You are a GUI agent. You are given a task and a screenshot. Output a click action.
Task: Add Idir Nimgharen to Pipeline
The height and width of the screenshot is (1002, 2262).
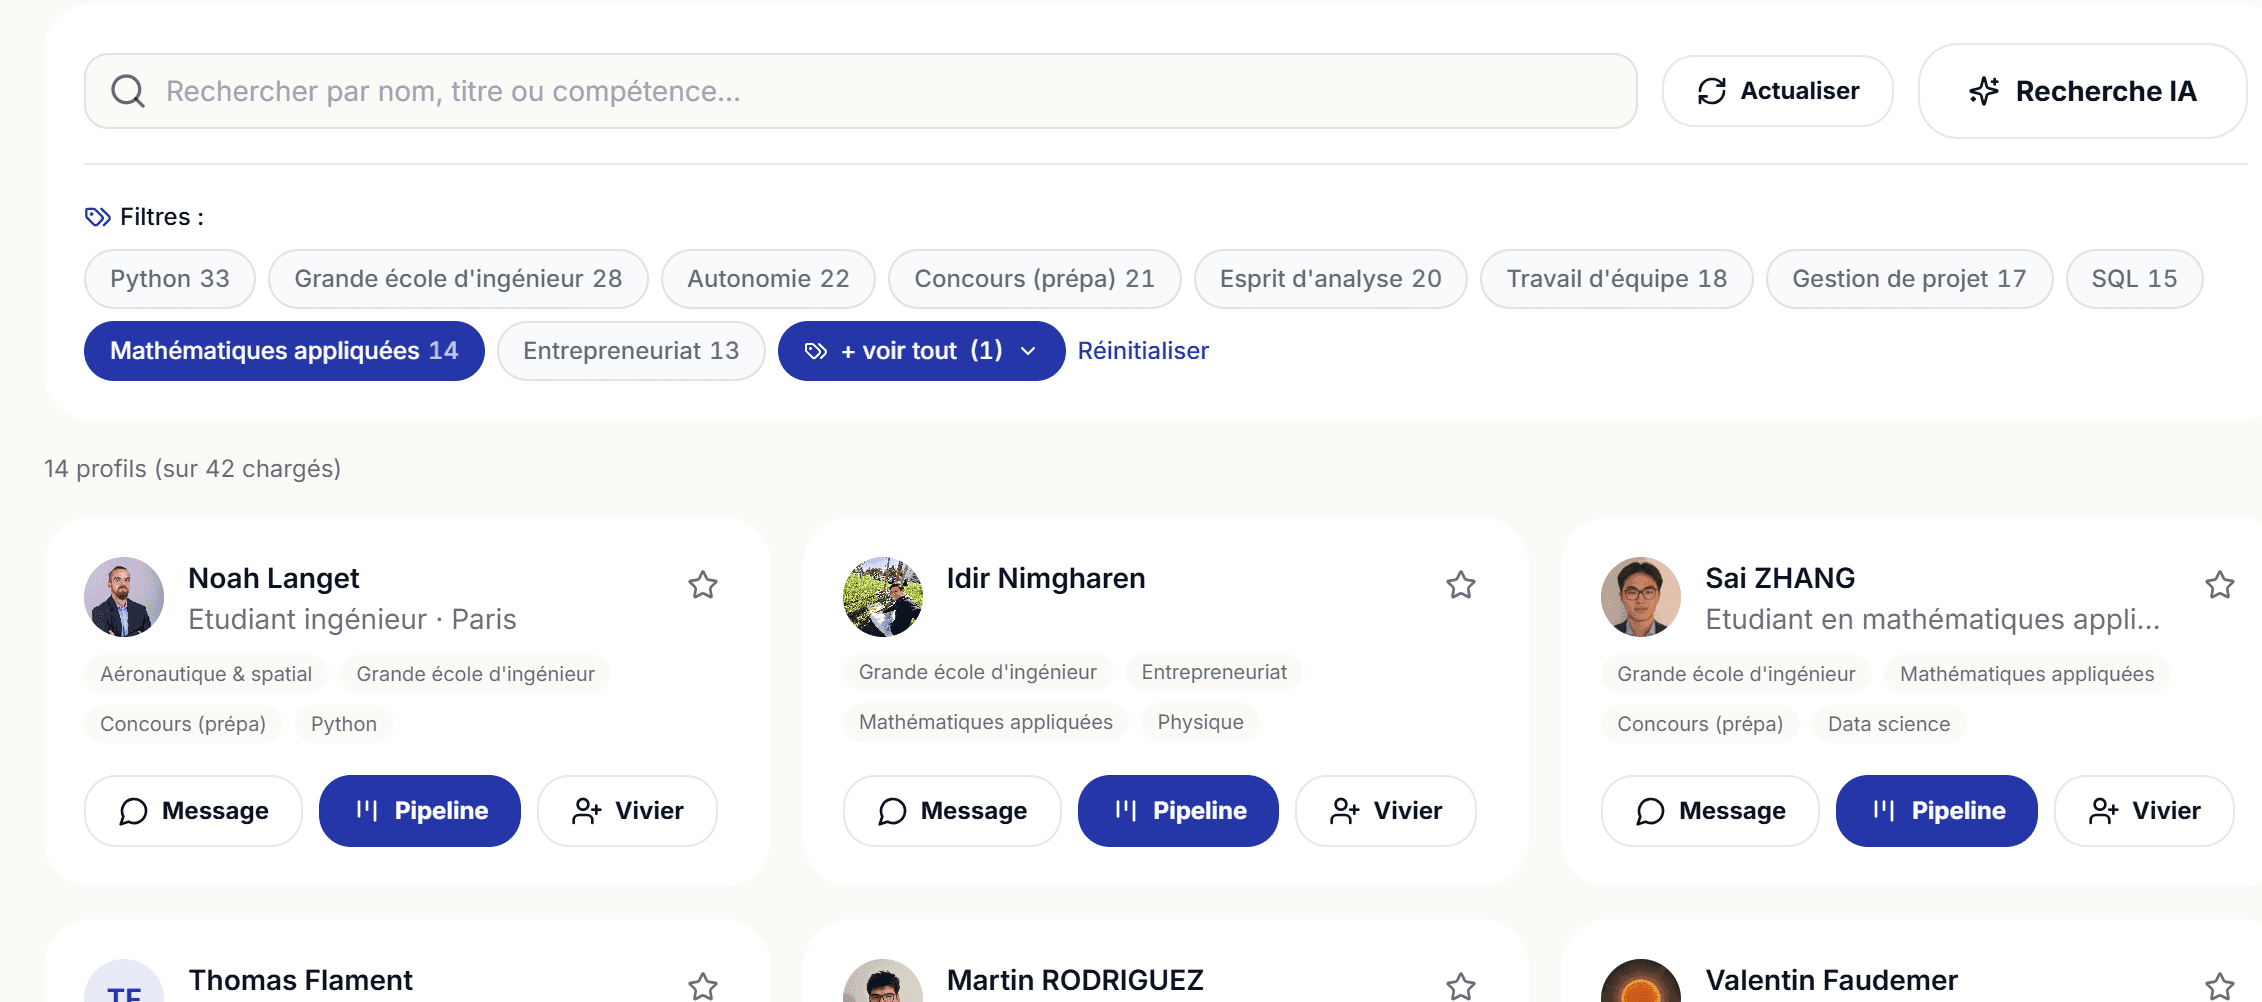click(1178, 811)
